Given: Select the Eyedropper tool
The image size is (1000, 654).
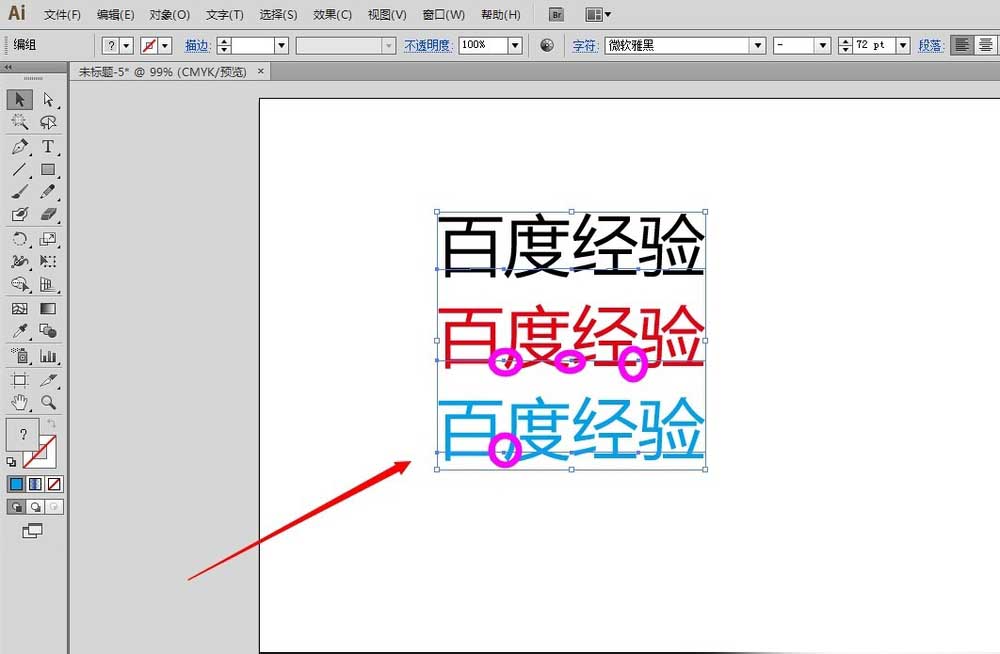Looking at the screenshot, I should pyautogui.click(x=20, y=331).
